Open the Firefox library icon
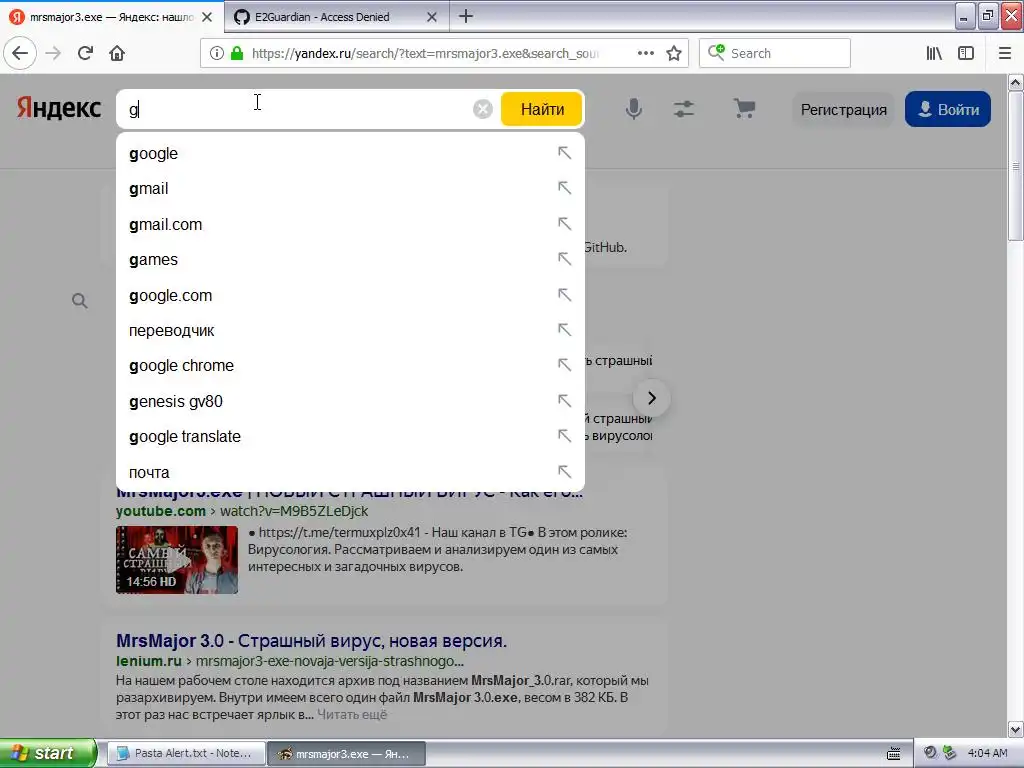1024x768 pixels. (x=934, y=54)
